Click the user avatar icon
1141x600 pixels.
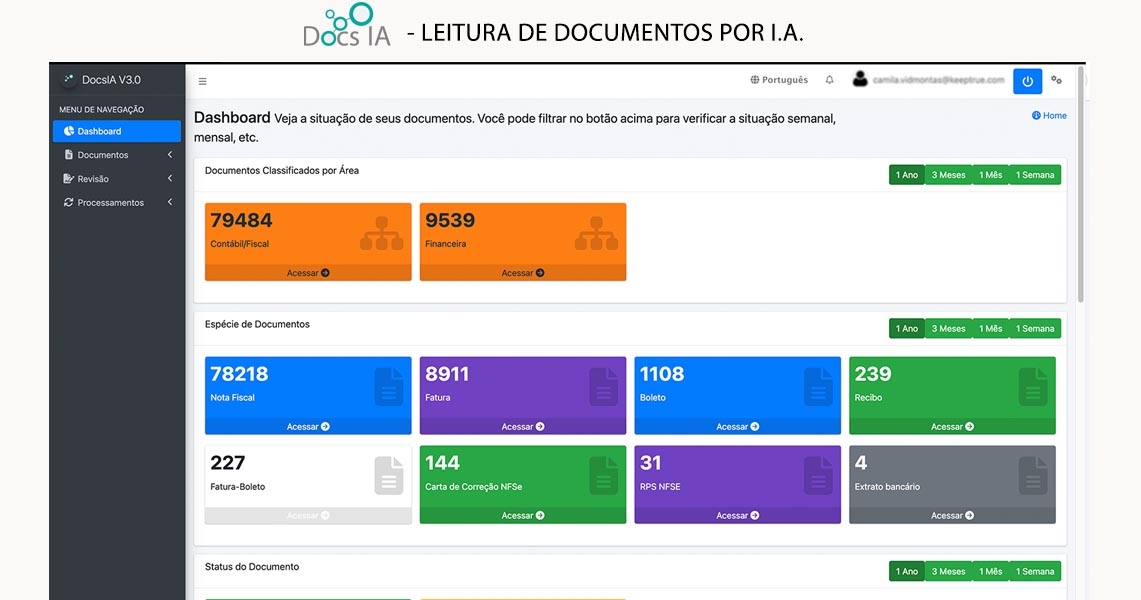tap(860, 80)
